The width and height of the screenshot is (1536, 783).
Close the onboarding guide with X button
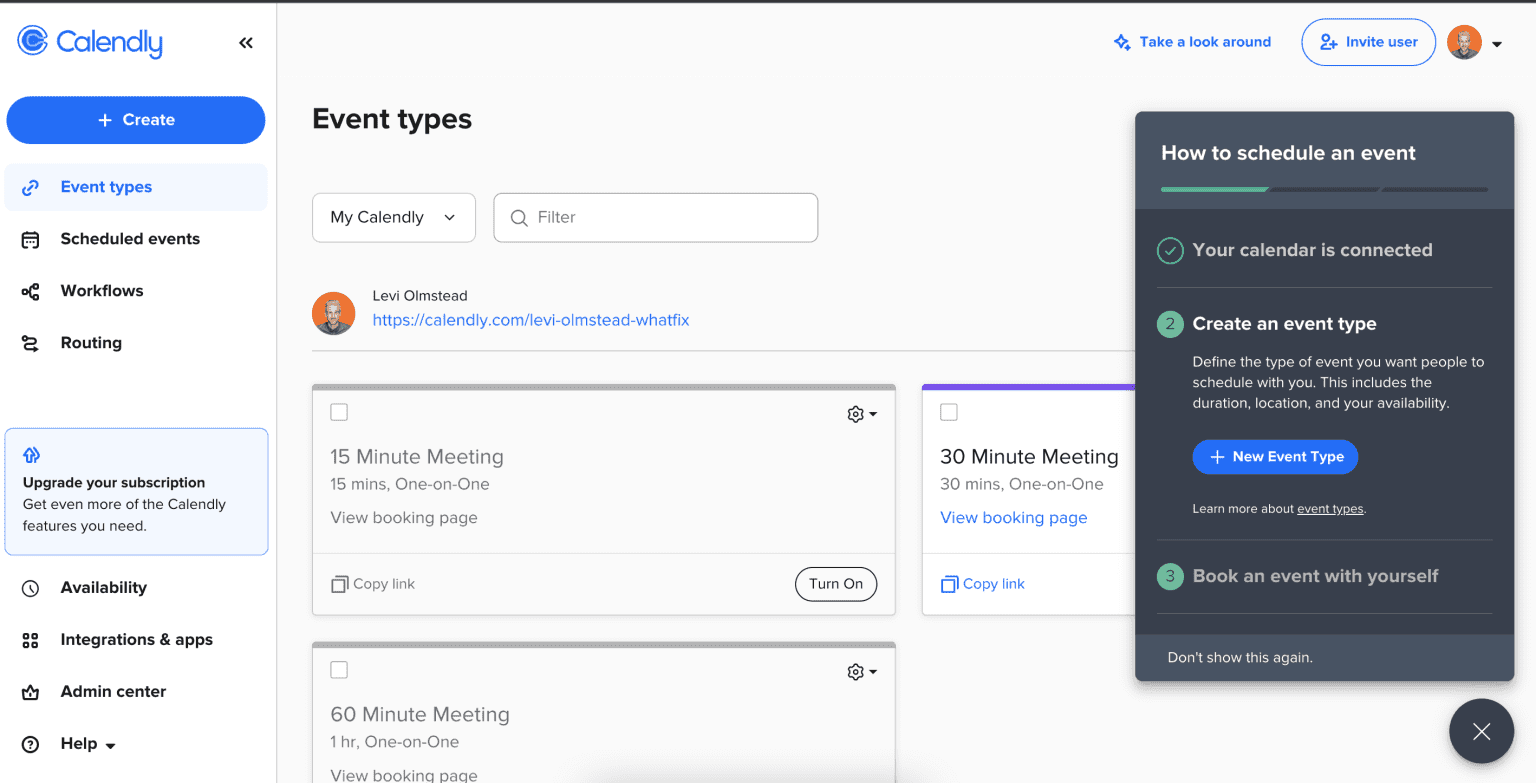(1481, 732)
